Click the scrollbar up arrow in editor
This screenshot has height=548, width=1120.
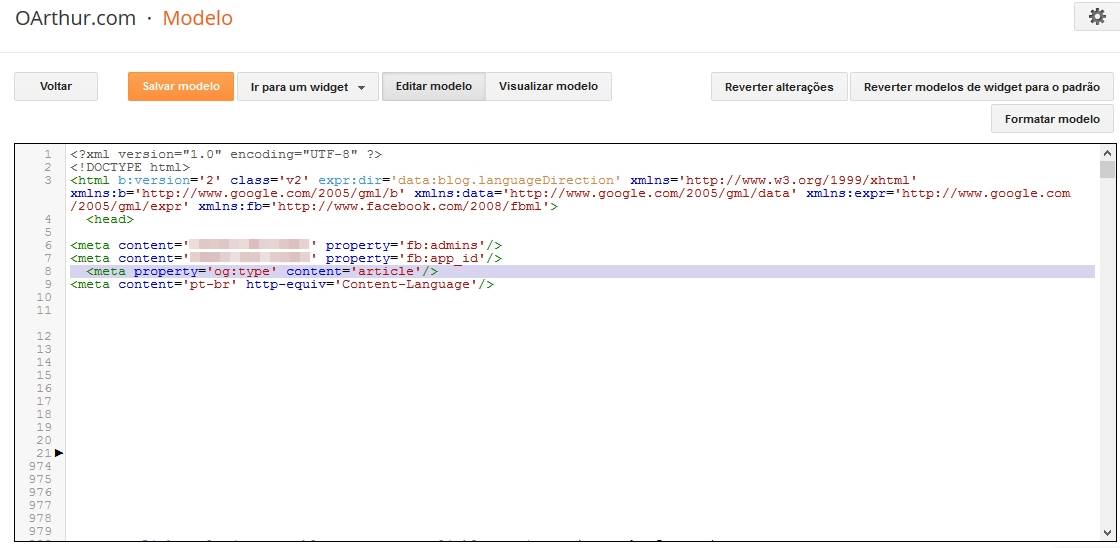pyautogui.click(x=1107, y=153)
